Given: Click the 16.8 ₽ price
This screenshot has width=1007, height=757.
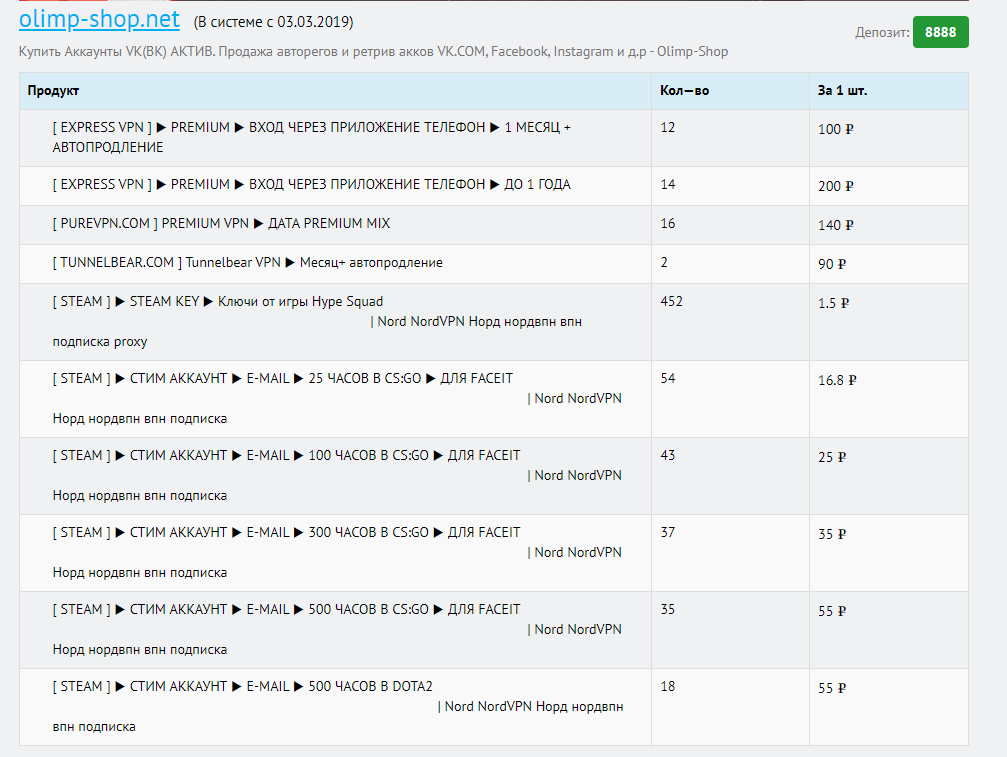Looking at the screenshot, I should (837, 381).
